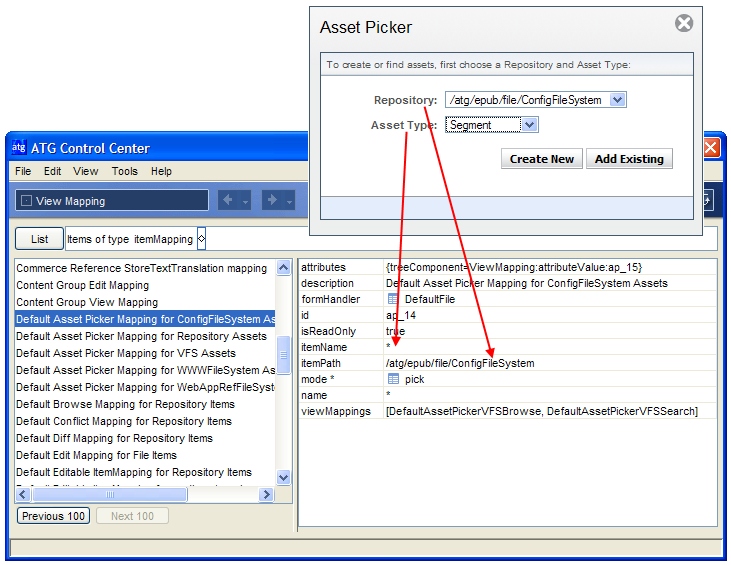
Task: Open the back arrow history dropdown
Action: pos(245,201)
